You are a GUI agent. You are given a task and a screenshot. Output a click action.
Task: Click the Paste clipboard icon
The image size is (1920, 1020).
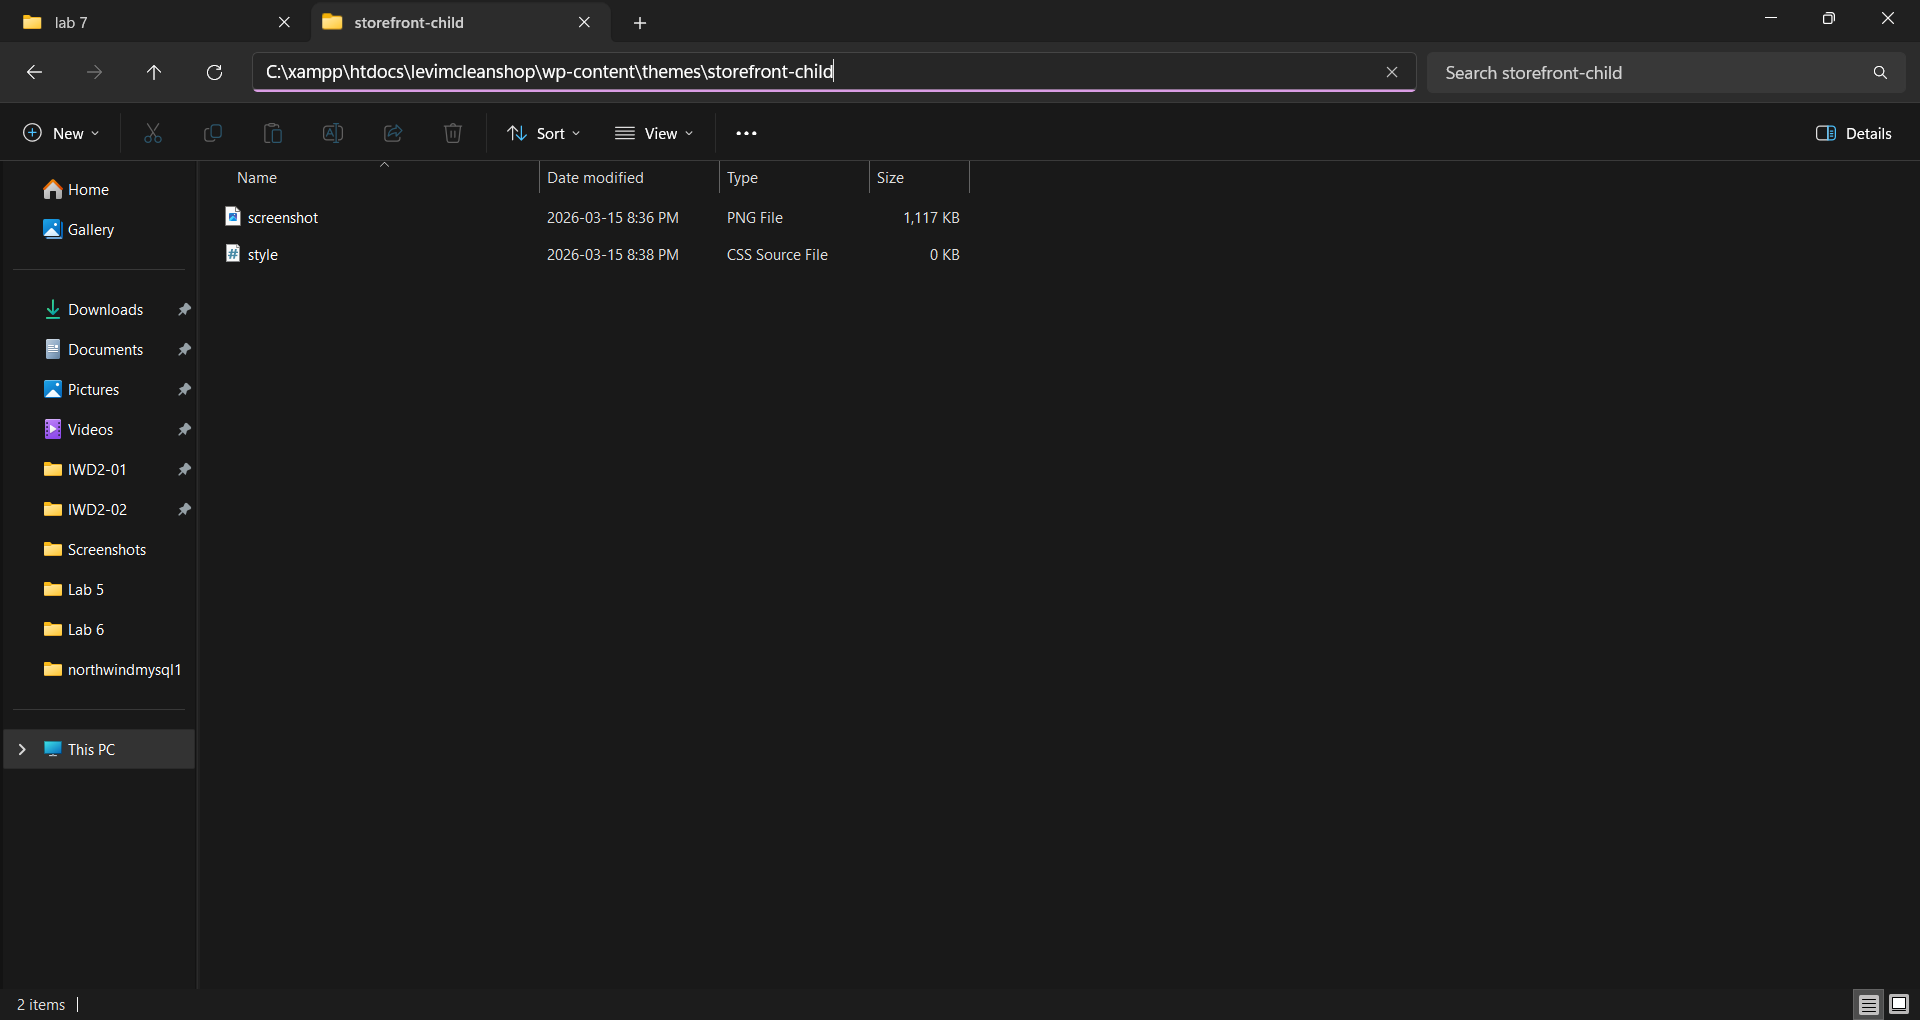tap(273, 133)
